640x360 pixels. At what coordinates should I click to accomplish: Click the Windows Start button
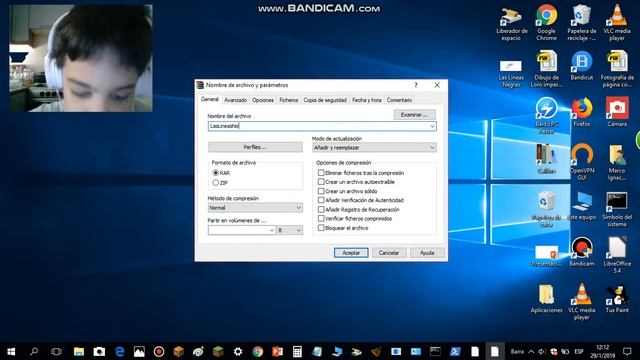coord(11,351)
